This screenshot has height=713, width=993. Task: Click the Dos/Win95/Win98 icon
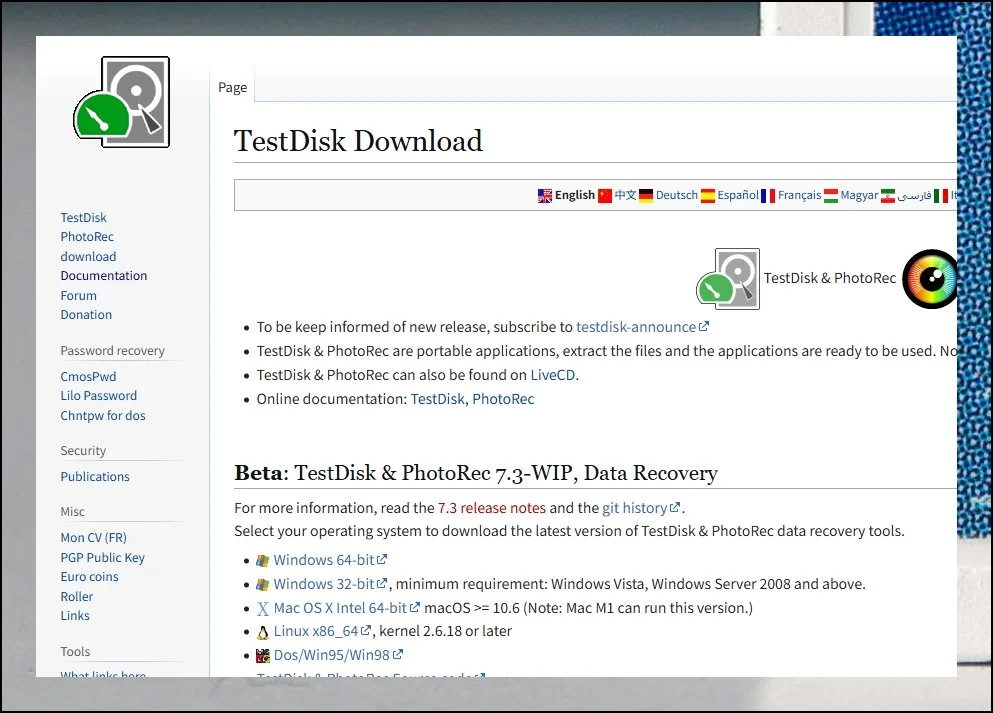[x=263, y=656]
